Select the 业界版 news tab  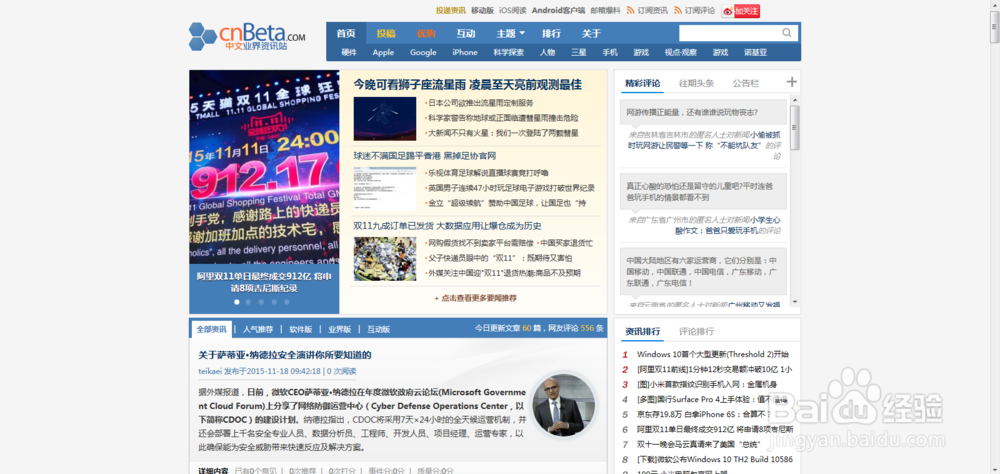[339, 329]
